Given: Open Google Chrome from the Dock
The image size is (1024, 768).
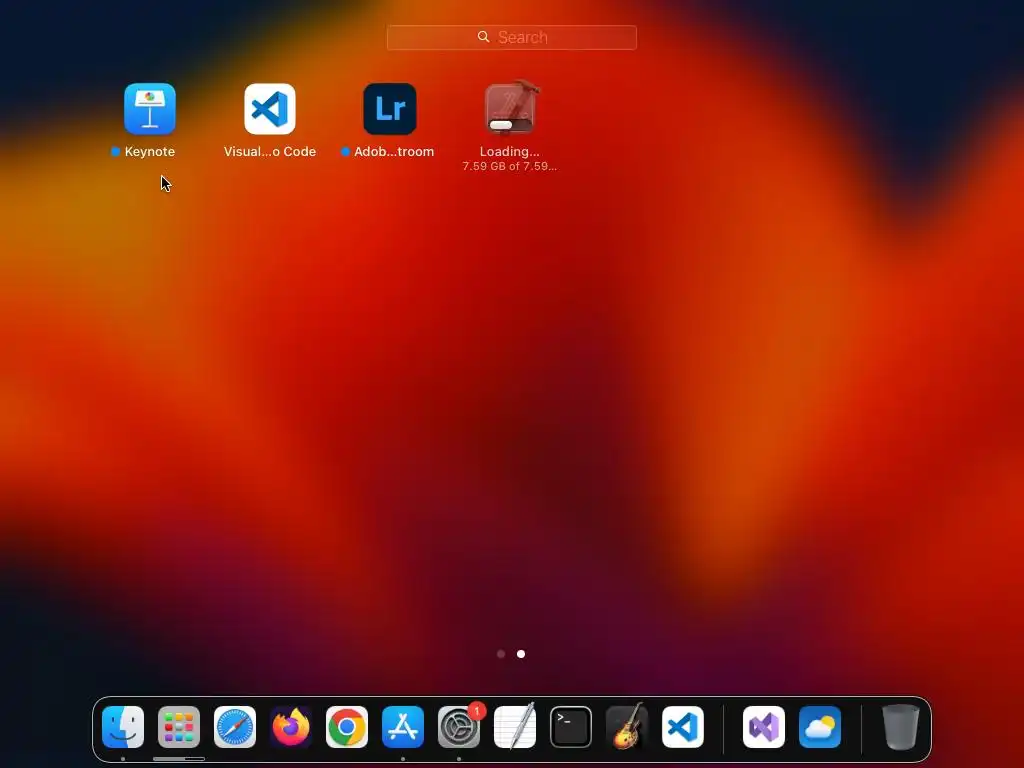Looking at the screenshot, I should (347, 727).
